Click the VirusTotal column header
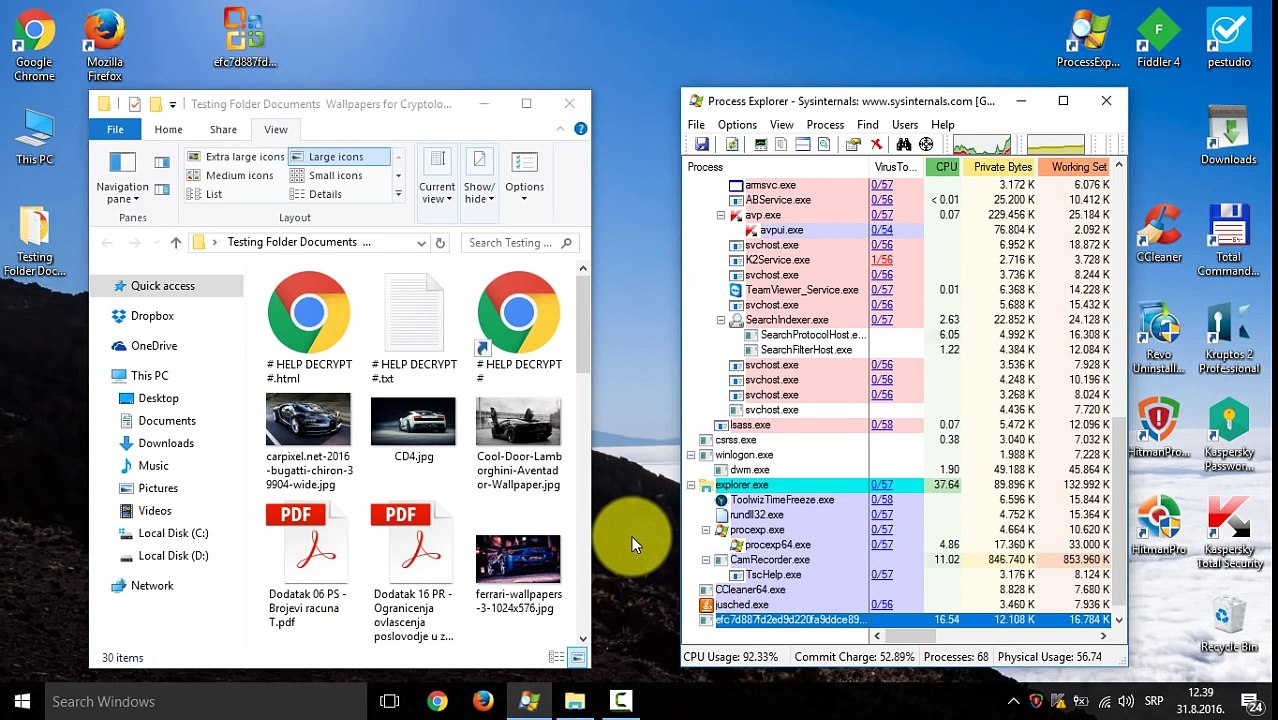 896,167
